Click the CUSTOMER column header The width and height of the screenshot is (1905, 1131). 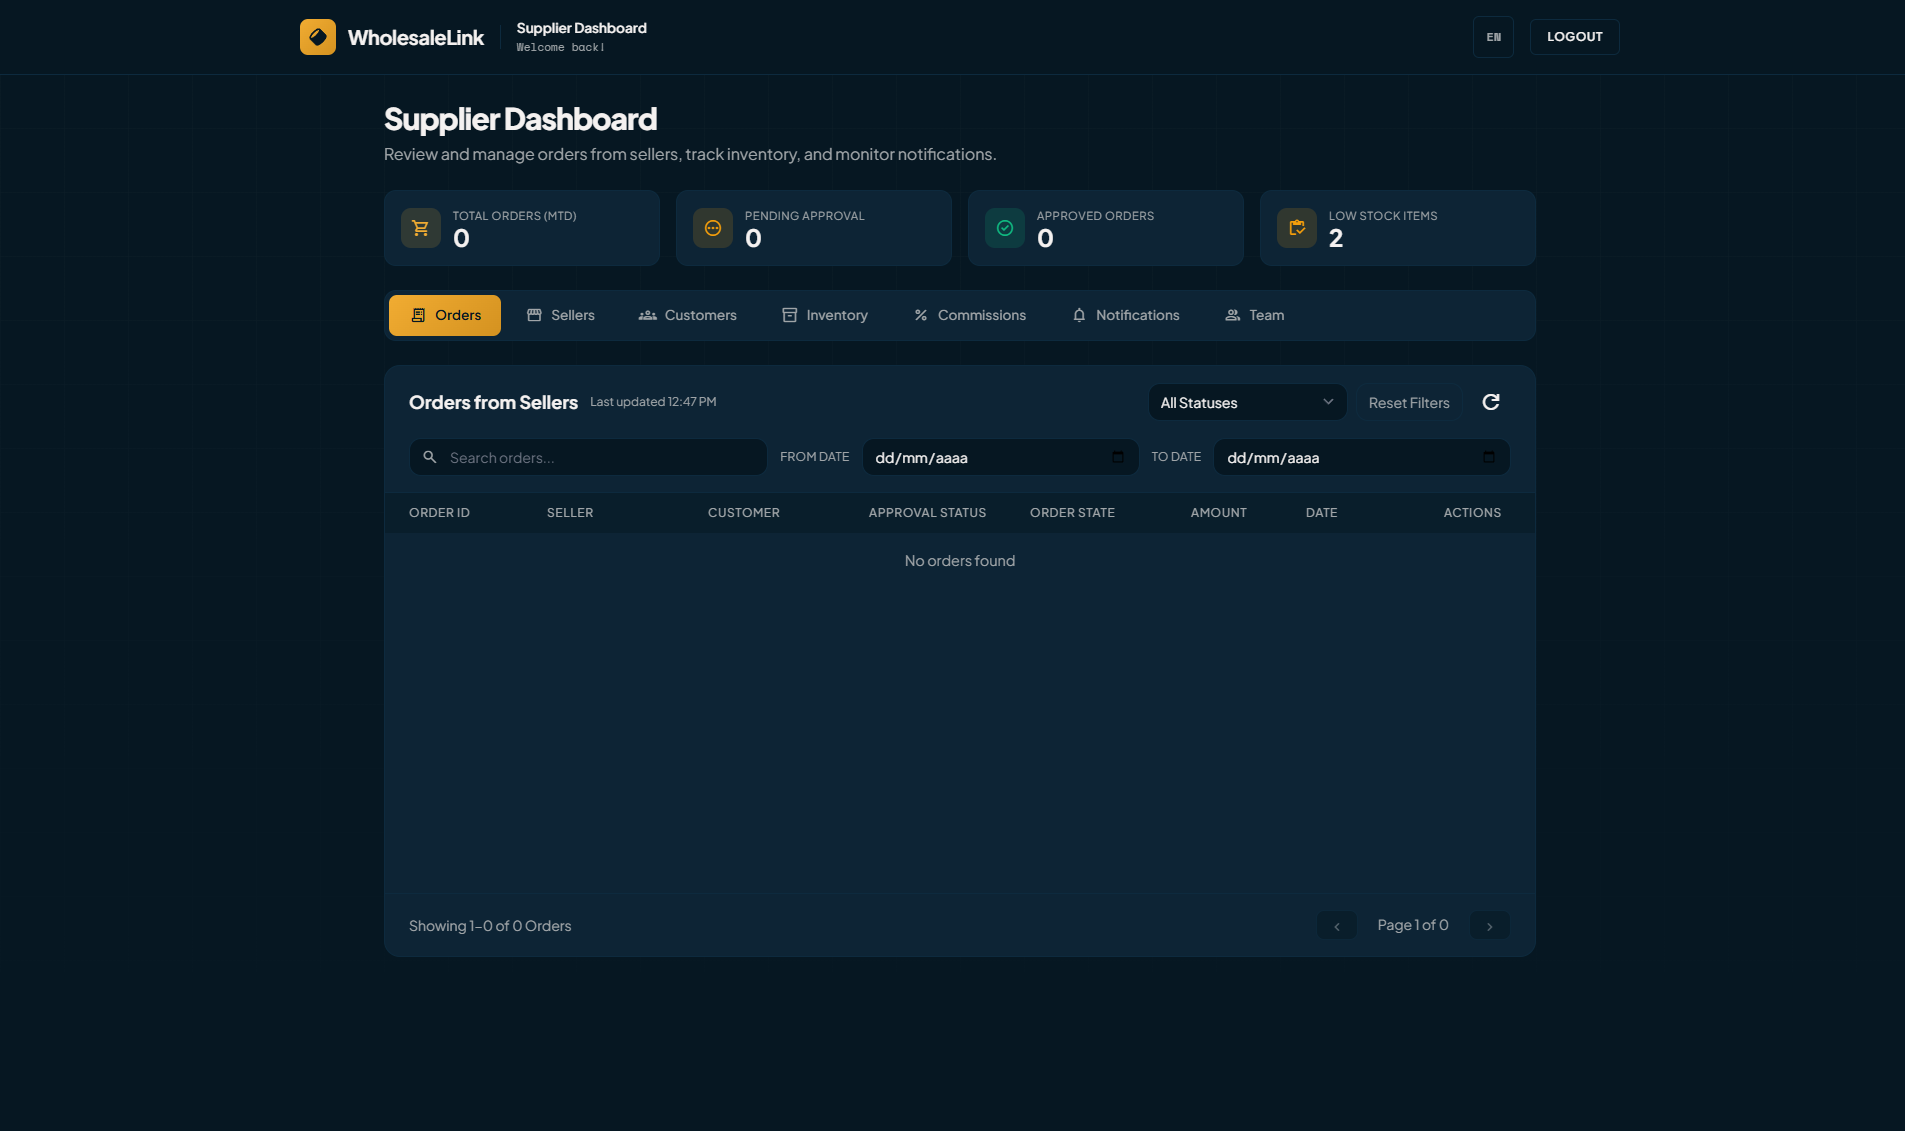[744, 513]
